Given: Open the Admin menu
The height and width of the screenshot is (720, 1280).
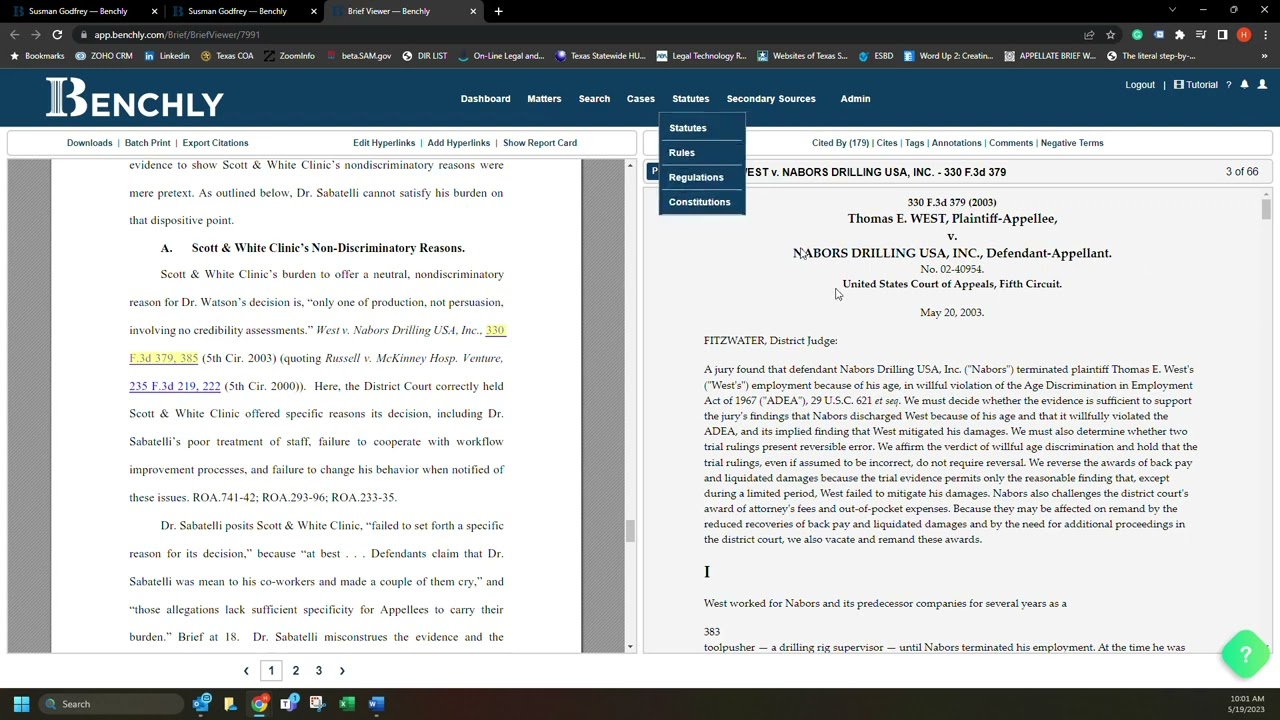Looking at the screenshot, I should (855, 99).
